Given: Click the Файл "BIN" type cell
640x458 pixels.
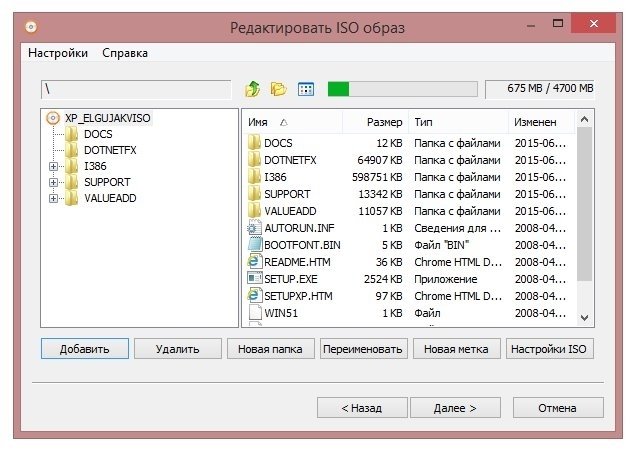Looking at the screenshot, I should (x=442, y=245).
